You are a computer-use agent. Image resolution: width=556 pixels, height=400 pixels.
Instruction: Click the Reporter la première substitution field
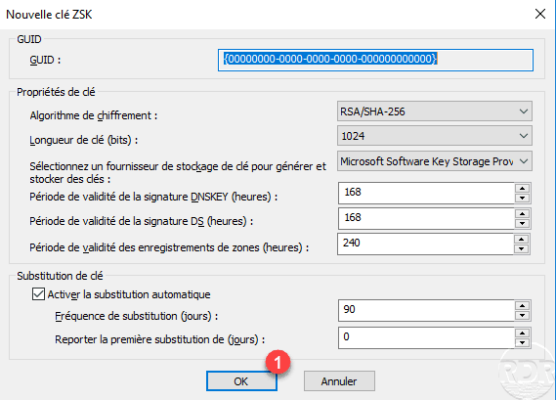426,338
